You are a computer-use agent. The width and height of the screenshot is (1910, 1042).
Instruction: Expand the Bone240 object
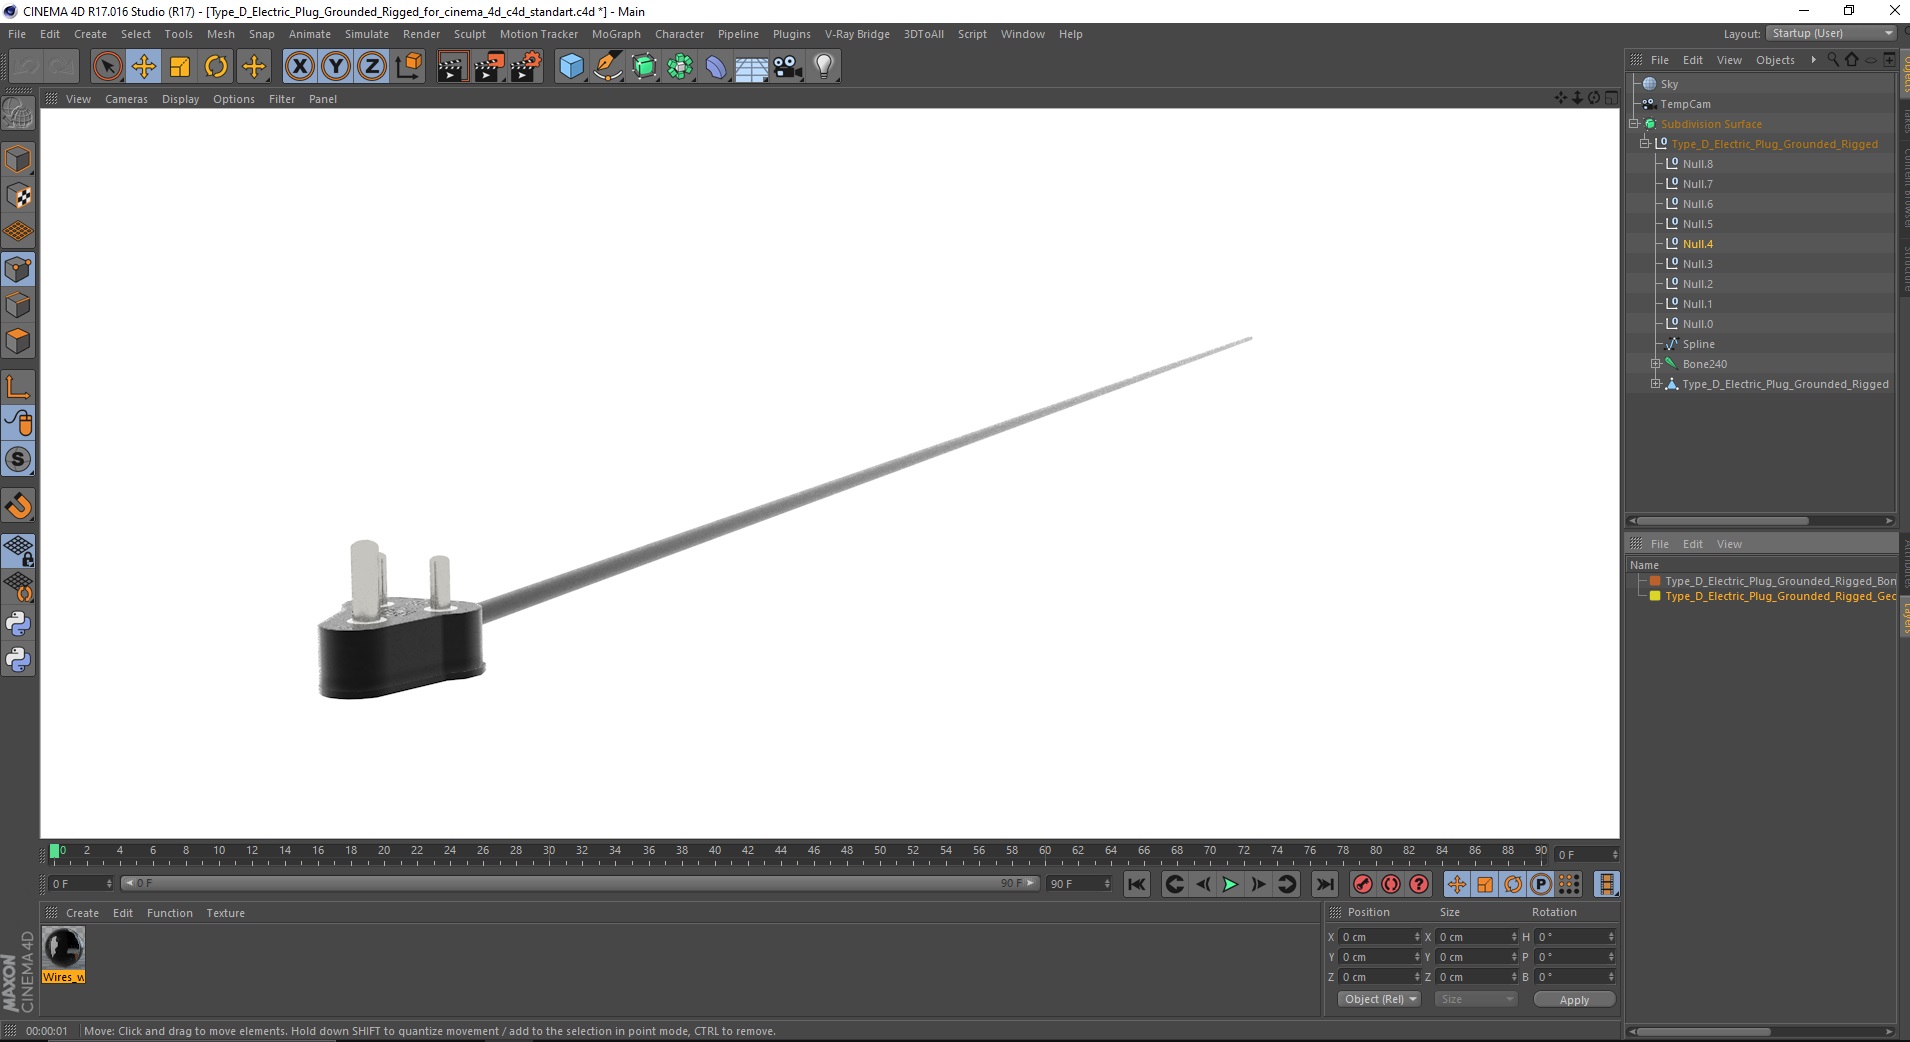(x=1655, y=364)
